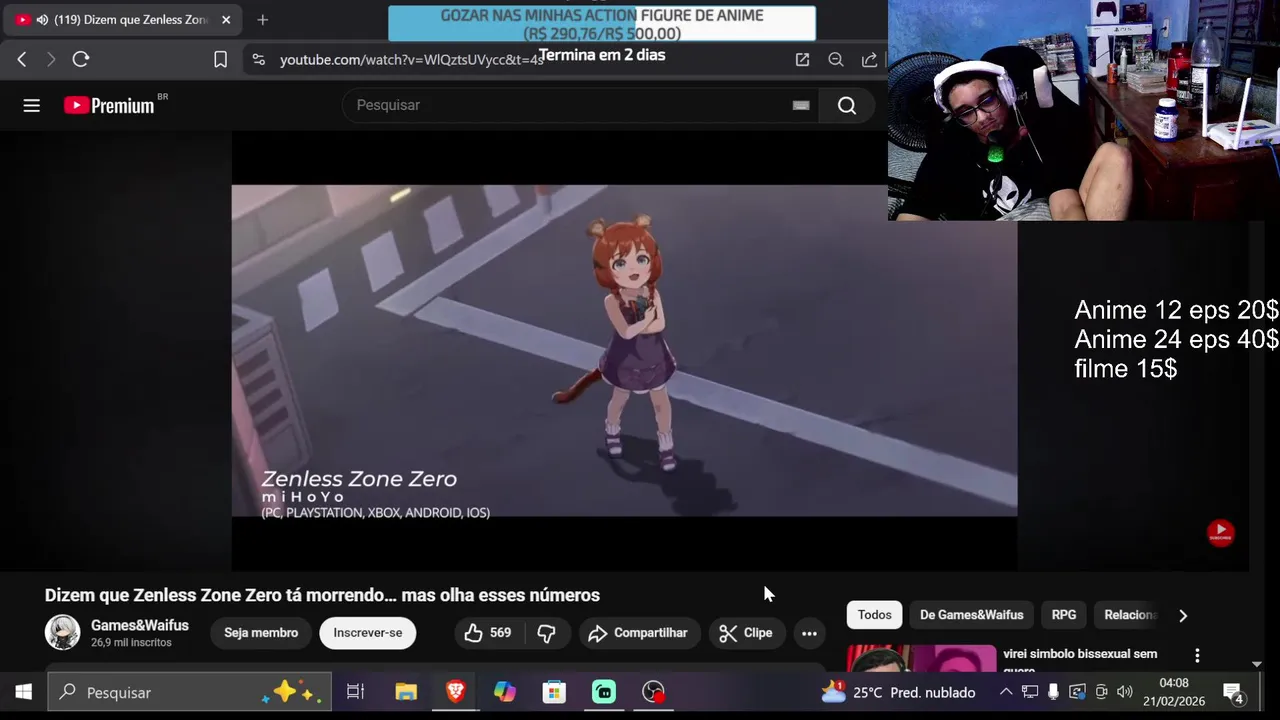The width and height of the screenshot is (1280, 720).
Task: Open virei simbolo bissexual video thumbnail
Action: coord(922,658)
